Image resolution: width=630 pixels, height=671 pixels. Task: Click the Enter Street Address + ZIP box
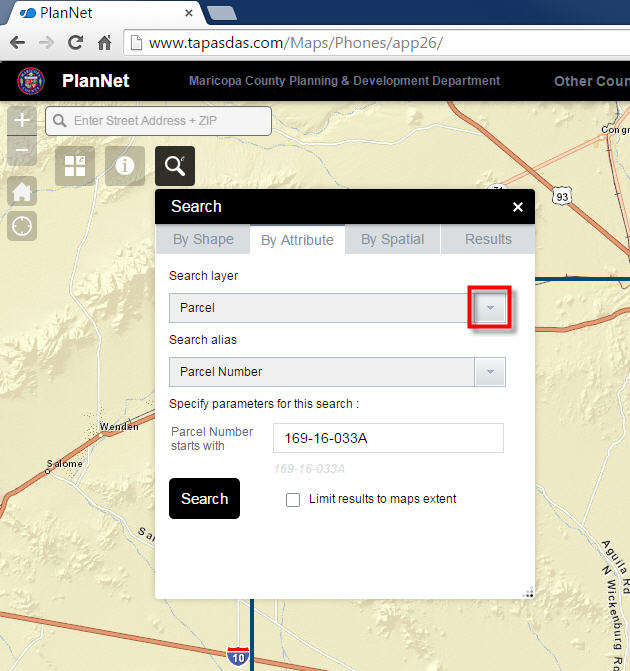click(x=158, y=121)
